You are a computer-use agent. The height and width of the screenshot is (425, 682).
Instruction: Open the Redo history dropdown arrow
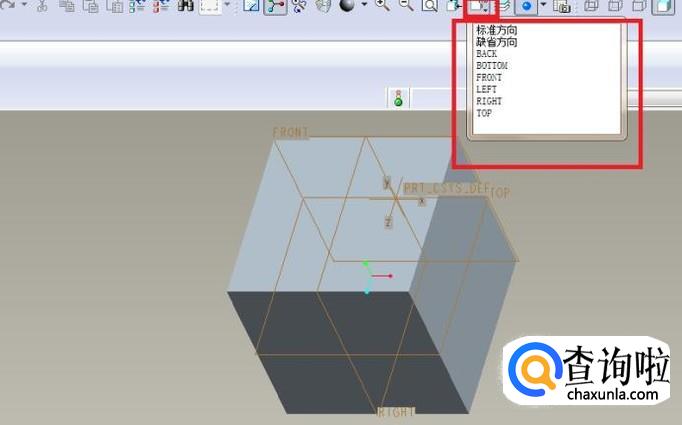(24, 4)
